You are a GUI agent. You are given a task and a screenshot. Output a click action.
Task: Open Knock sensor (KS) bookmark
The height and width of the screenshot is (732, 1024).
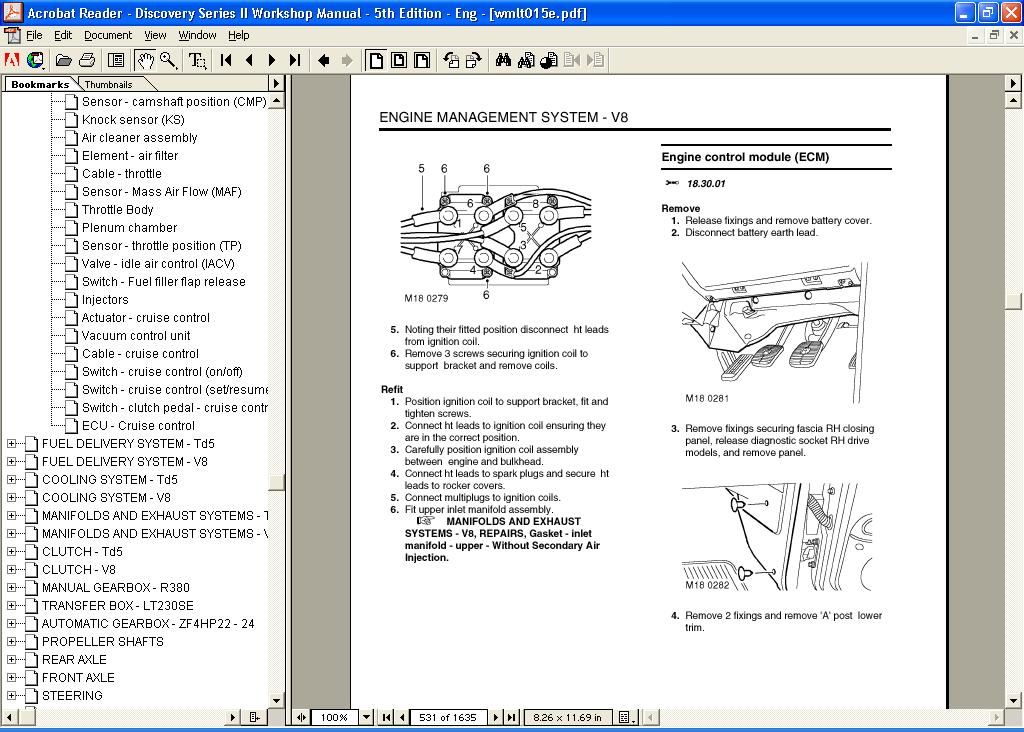(x=133, y=119)
